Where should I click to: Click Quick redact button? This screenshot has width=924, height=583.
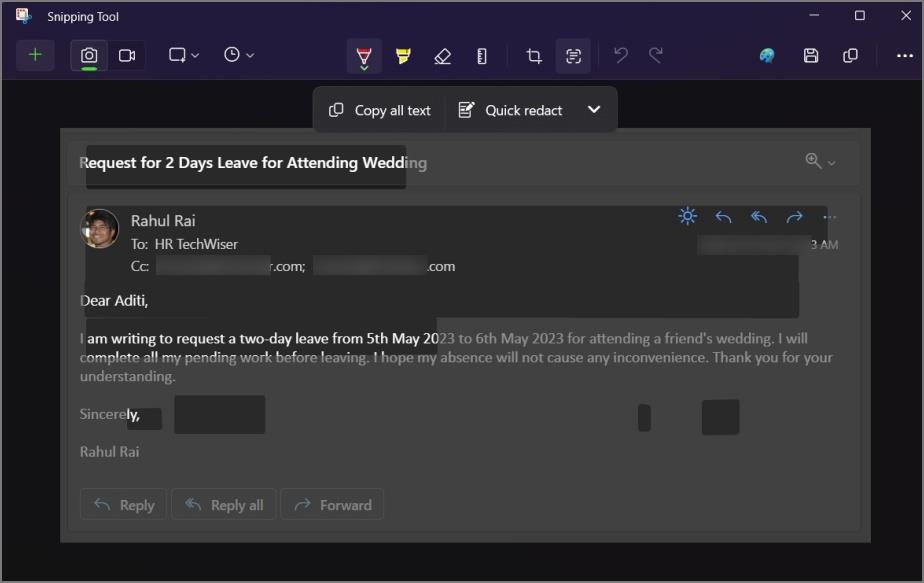510,110
